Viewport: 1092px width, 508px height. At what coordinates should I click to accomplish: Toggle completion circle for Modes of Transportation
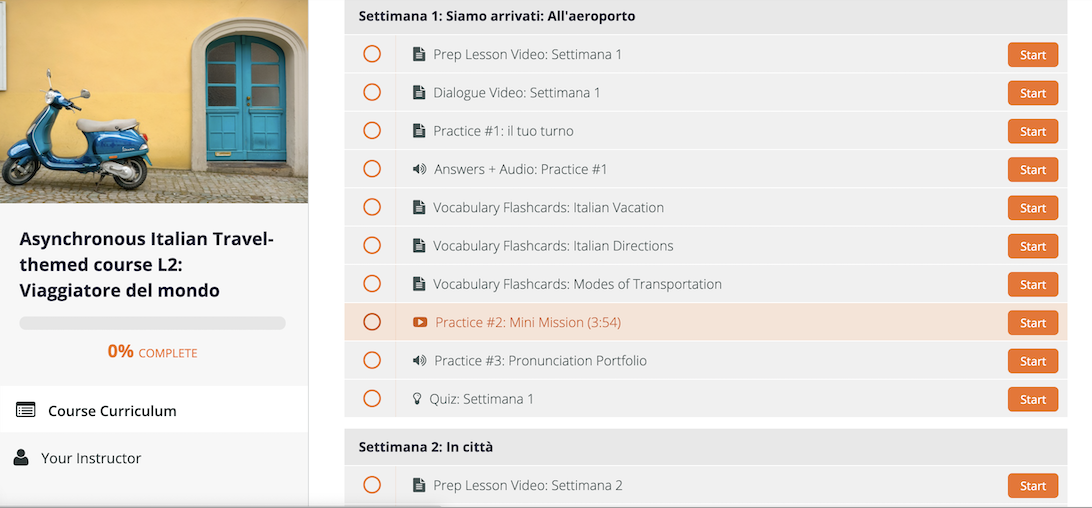372,284
